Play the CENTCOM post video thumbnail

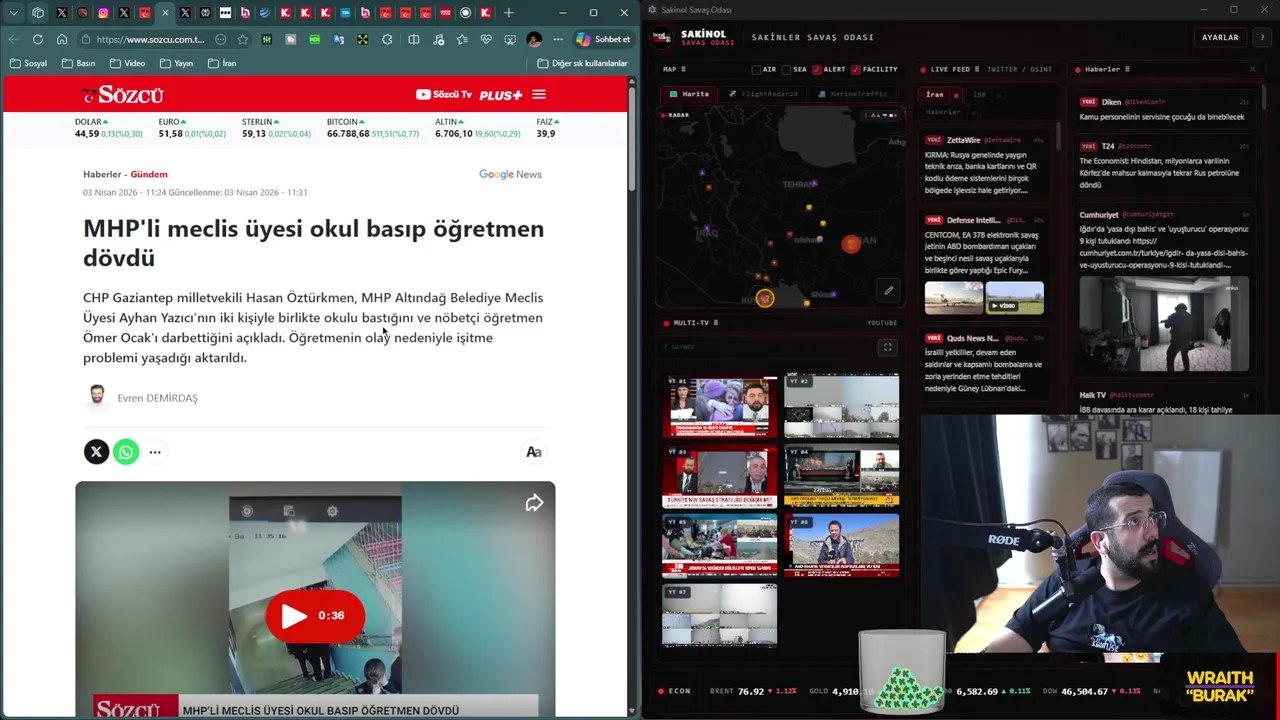1014,298
